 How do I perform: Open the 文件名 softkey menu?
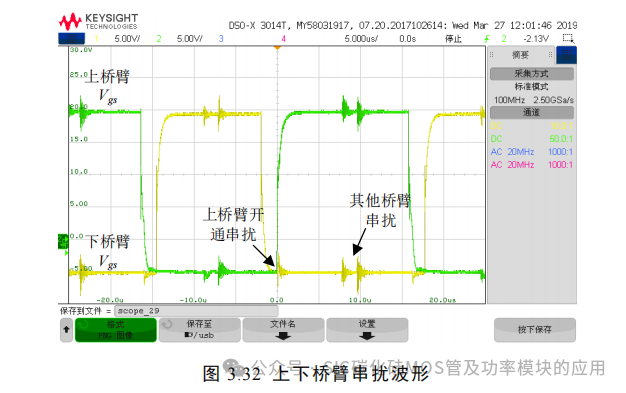click(283, 330)
